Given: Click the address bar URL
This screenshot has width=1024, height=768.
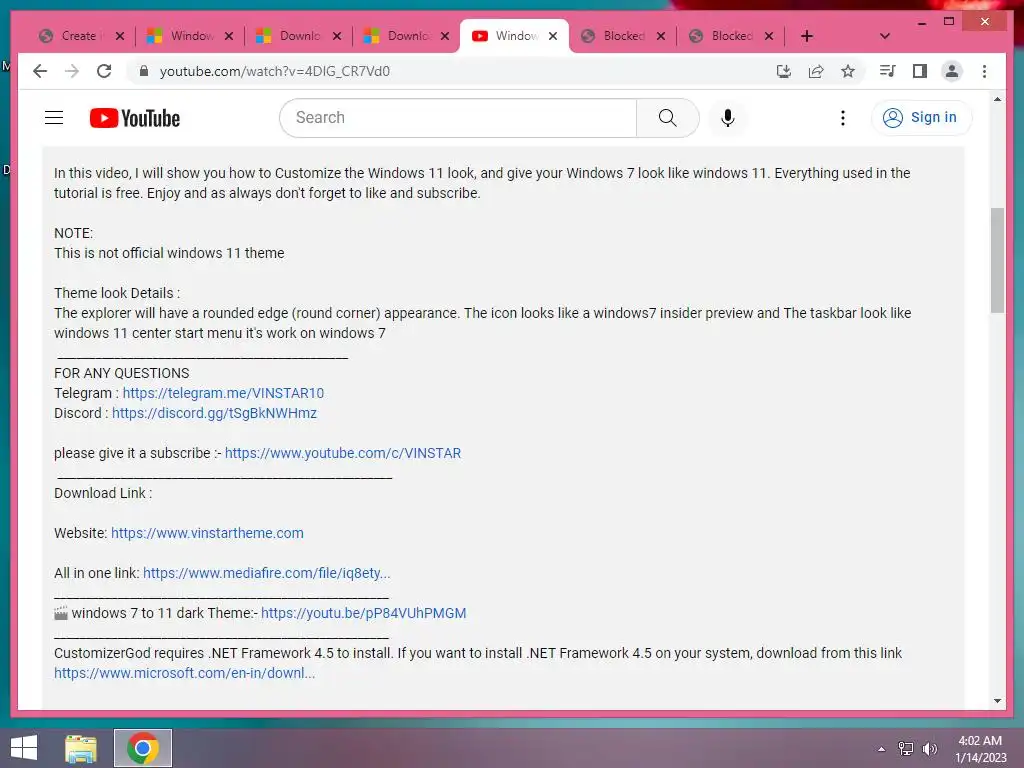Looking at the screenshot, I should click(274, 71).
